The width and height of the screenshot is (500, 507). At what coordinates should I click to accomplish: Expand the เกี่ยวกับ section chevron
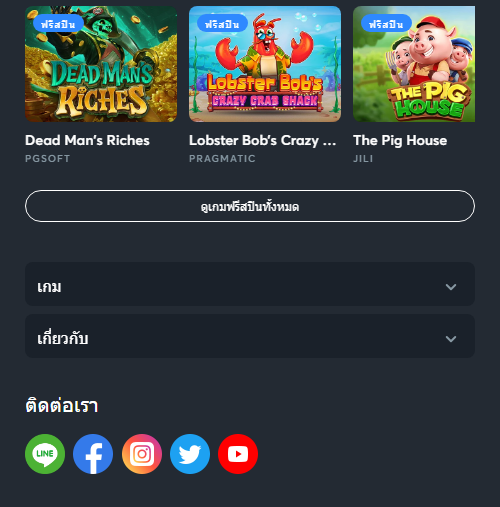point(451,339)
